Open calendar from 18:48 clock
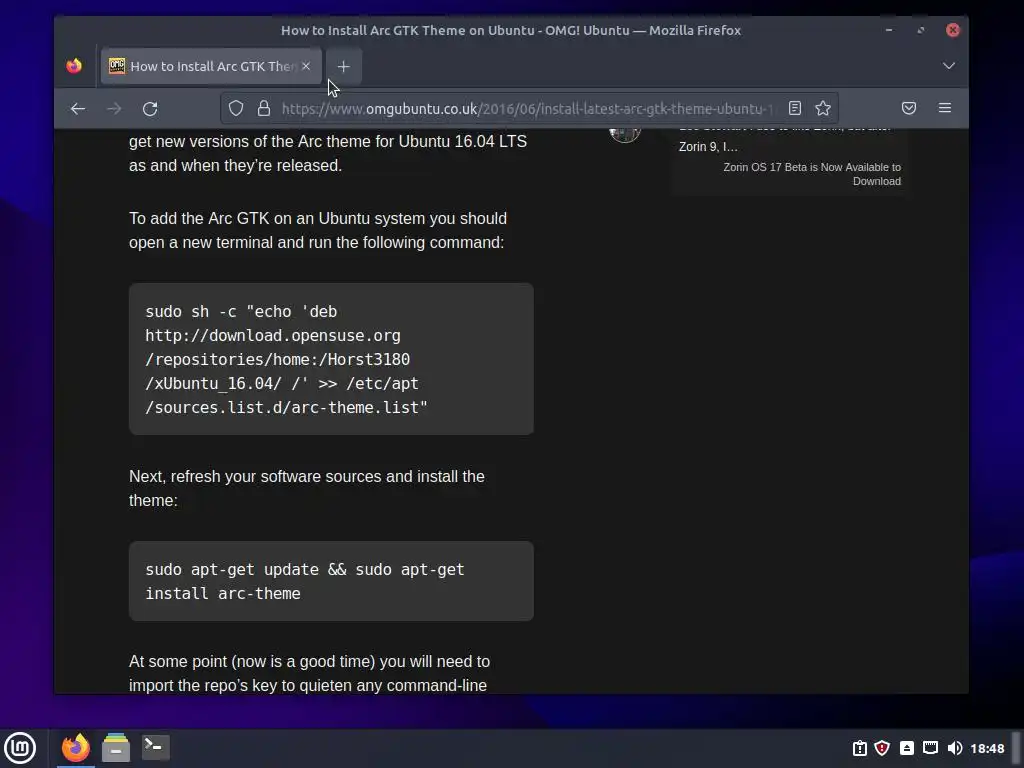 pyautogui.click(x=987, y=748)
